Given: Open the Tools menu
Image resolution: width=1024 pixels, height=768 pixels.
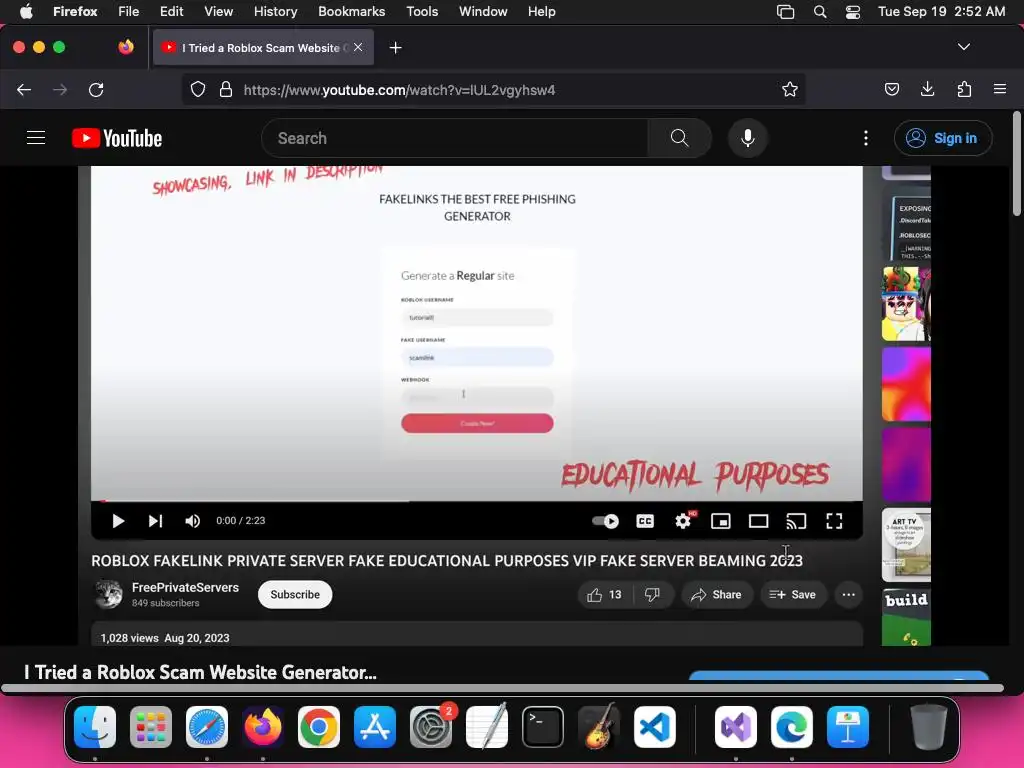Looking at the screenshot, I should (x=422, y=12).
